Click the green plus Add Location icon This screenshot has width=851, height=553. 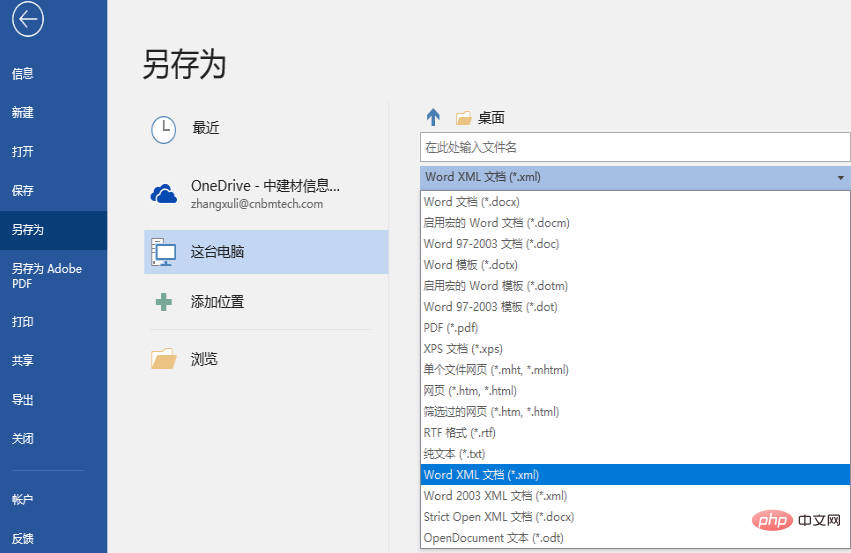click(x=163, y=302)
